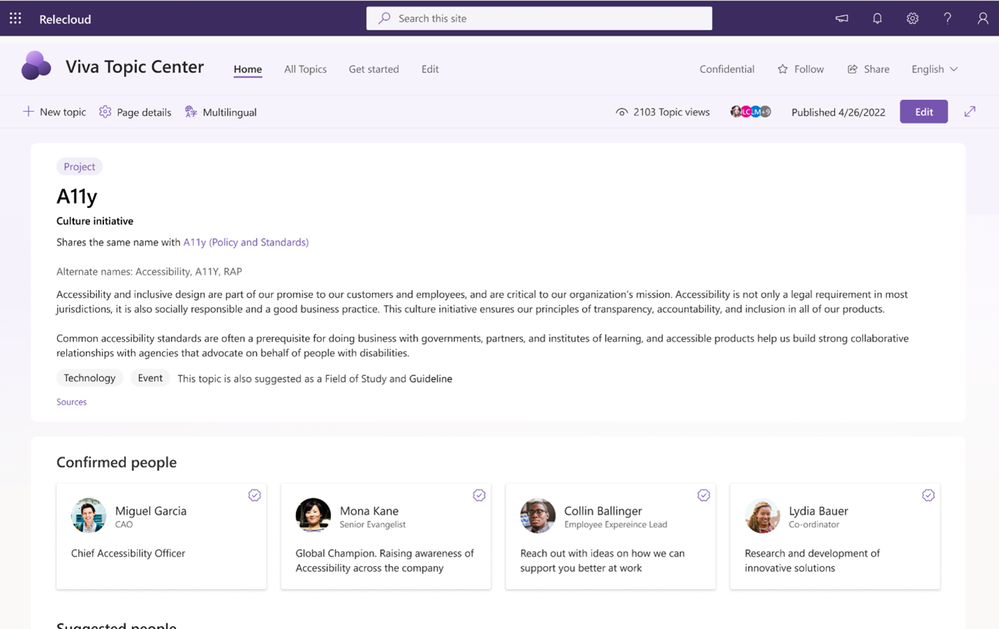Click the topic views eye icon

pos(622,112)
